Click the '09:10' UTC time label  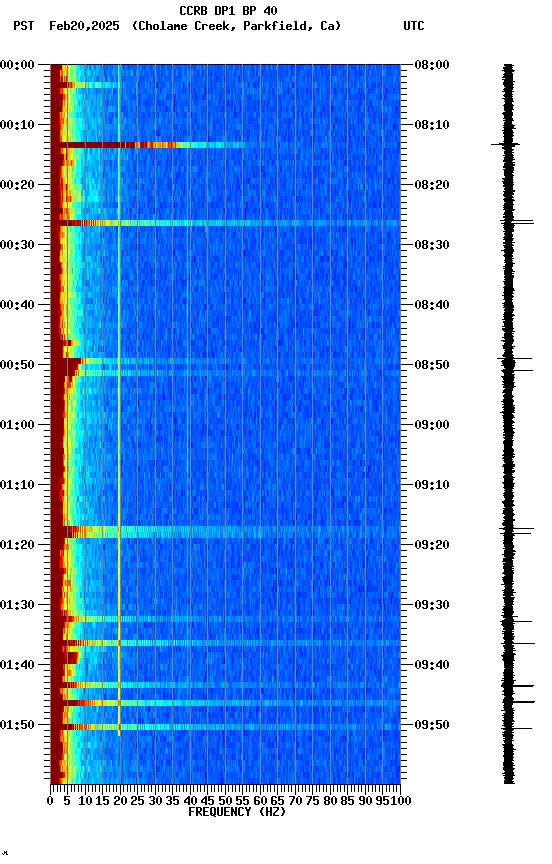point(432,485)
